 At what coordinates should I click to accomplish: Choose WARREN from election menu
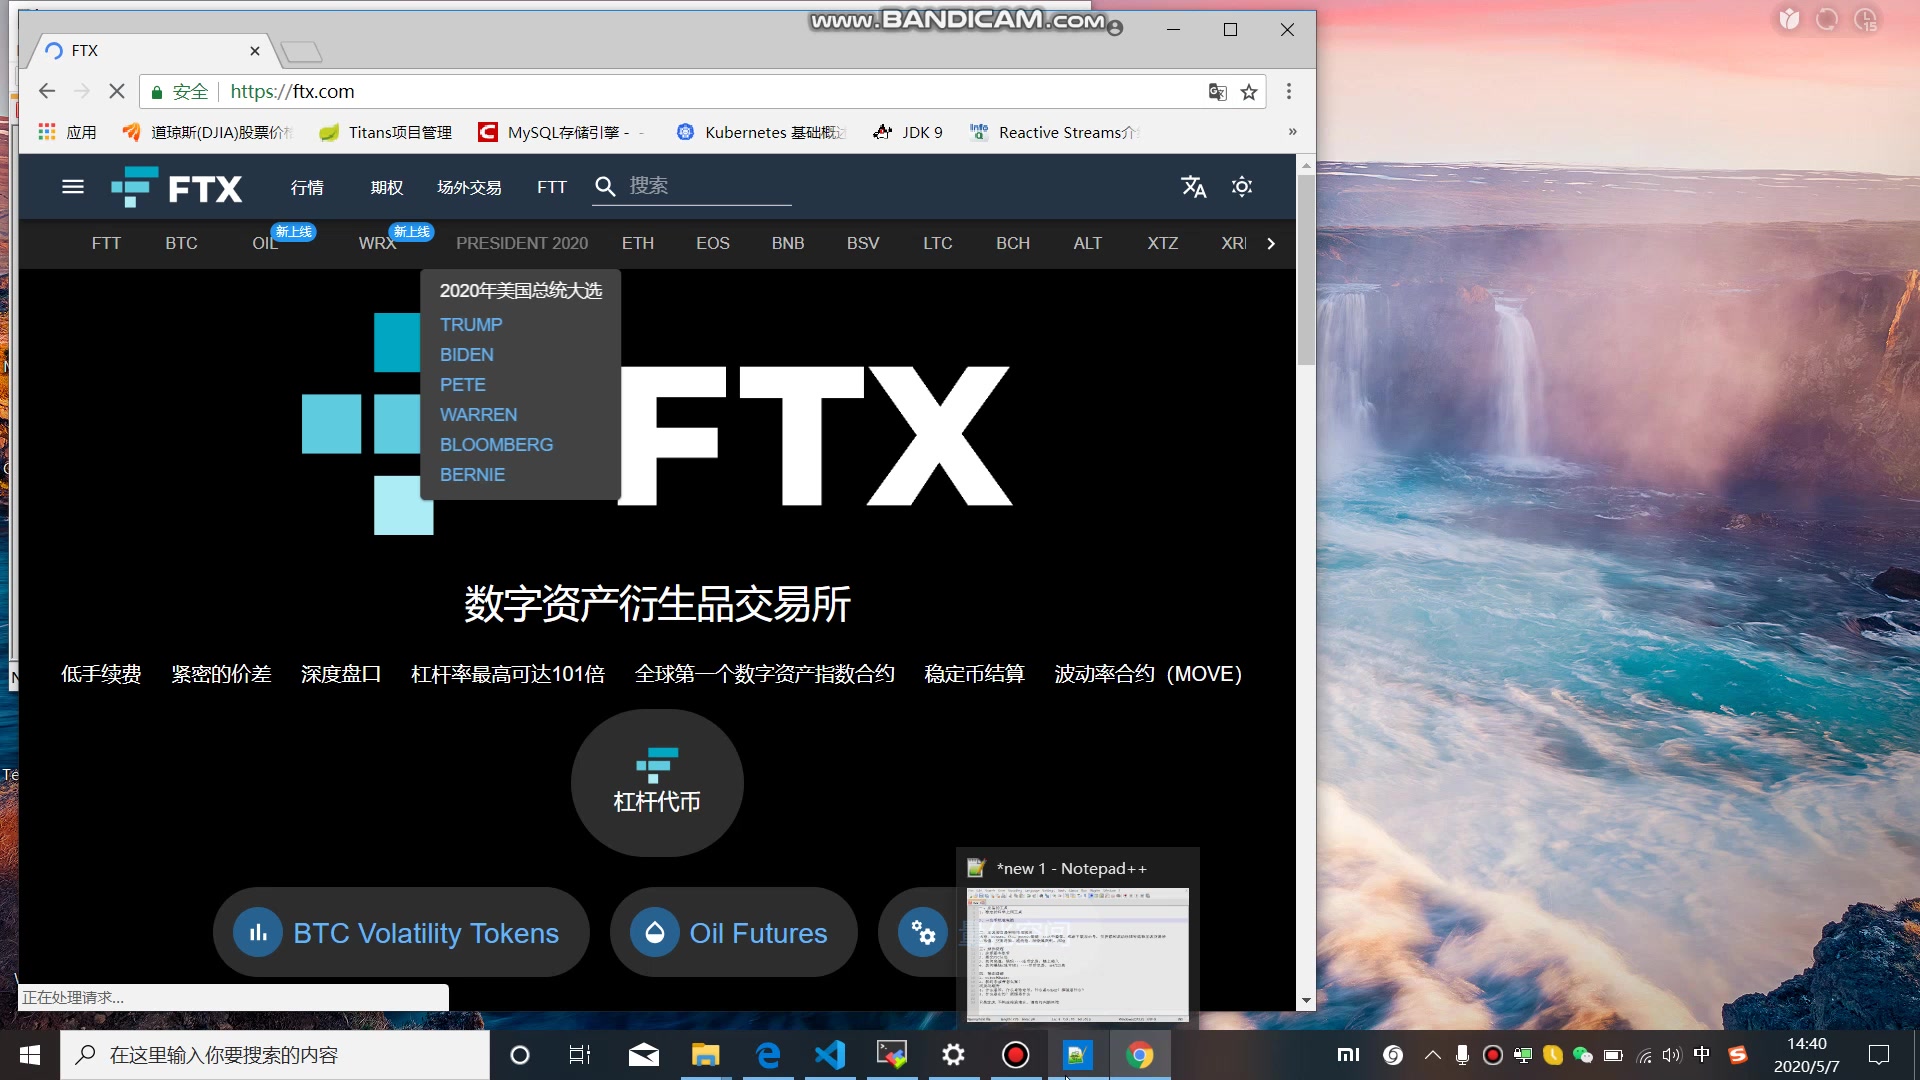479,415
